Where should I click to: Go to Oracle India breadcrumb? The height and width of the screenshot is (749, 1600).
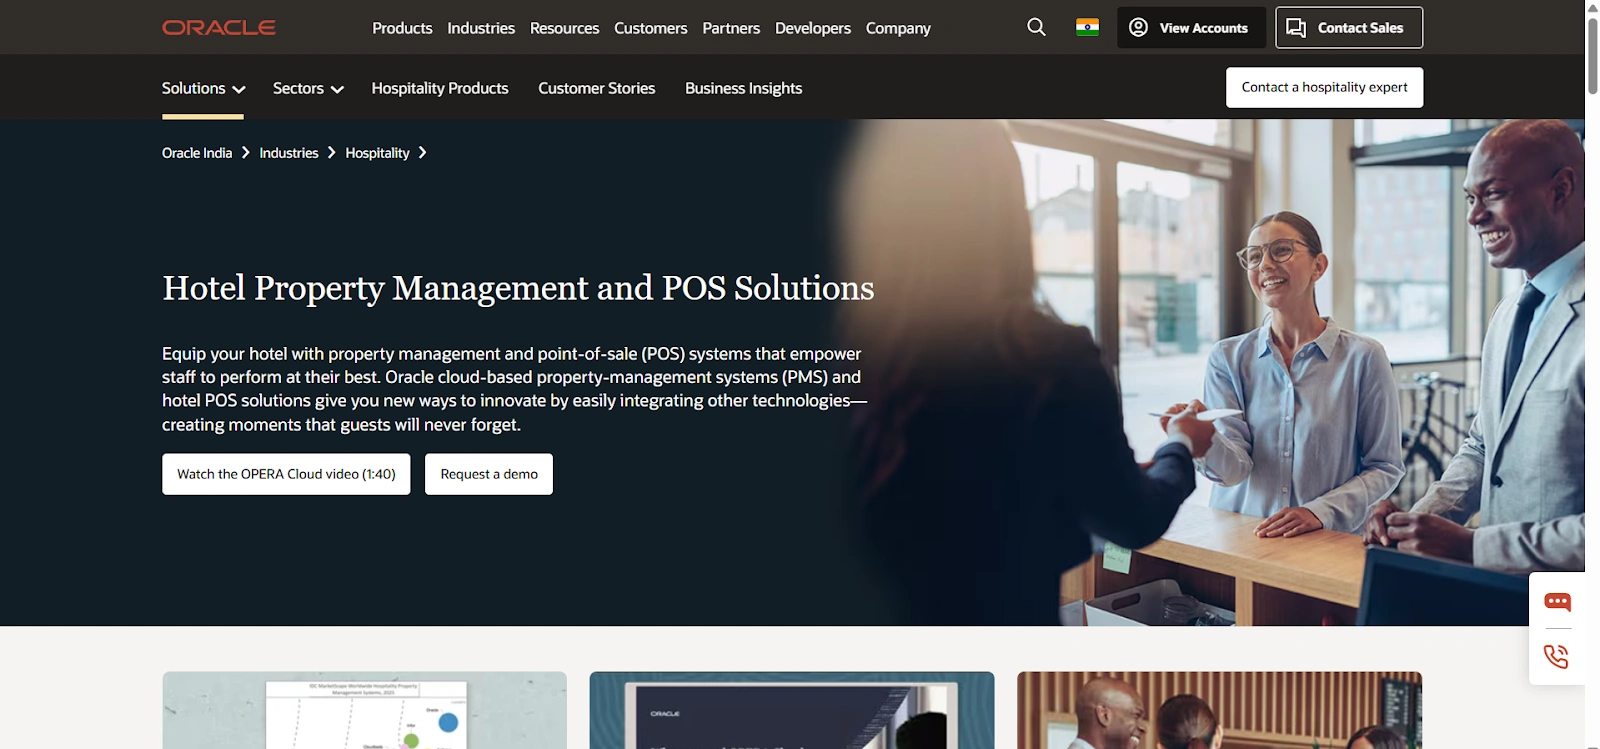197,153
